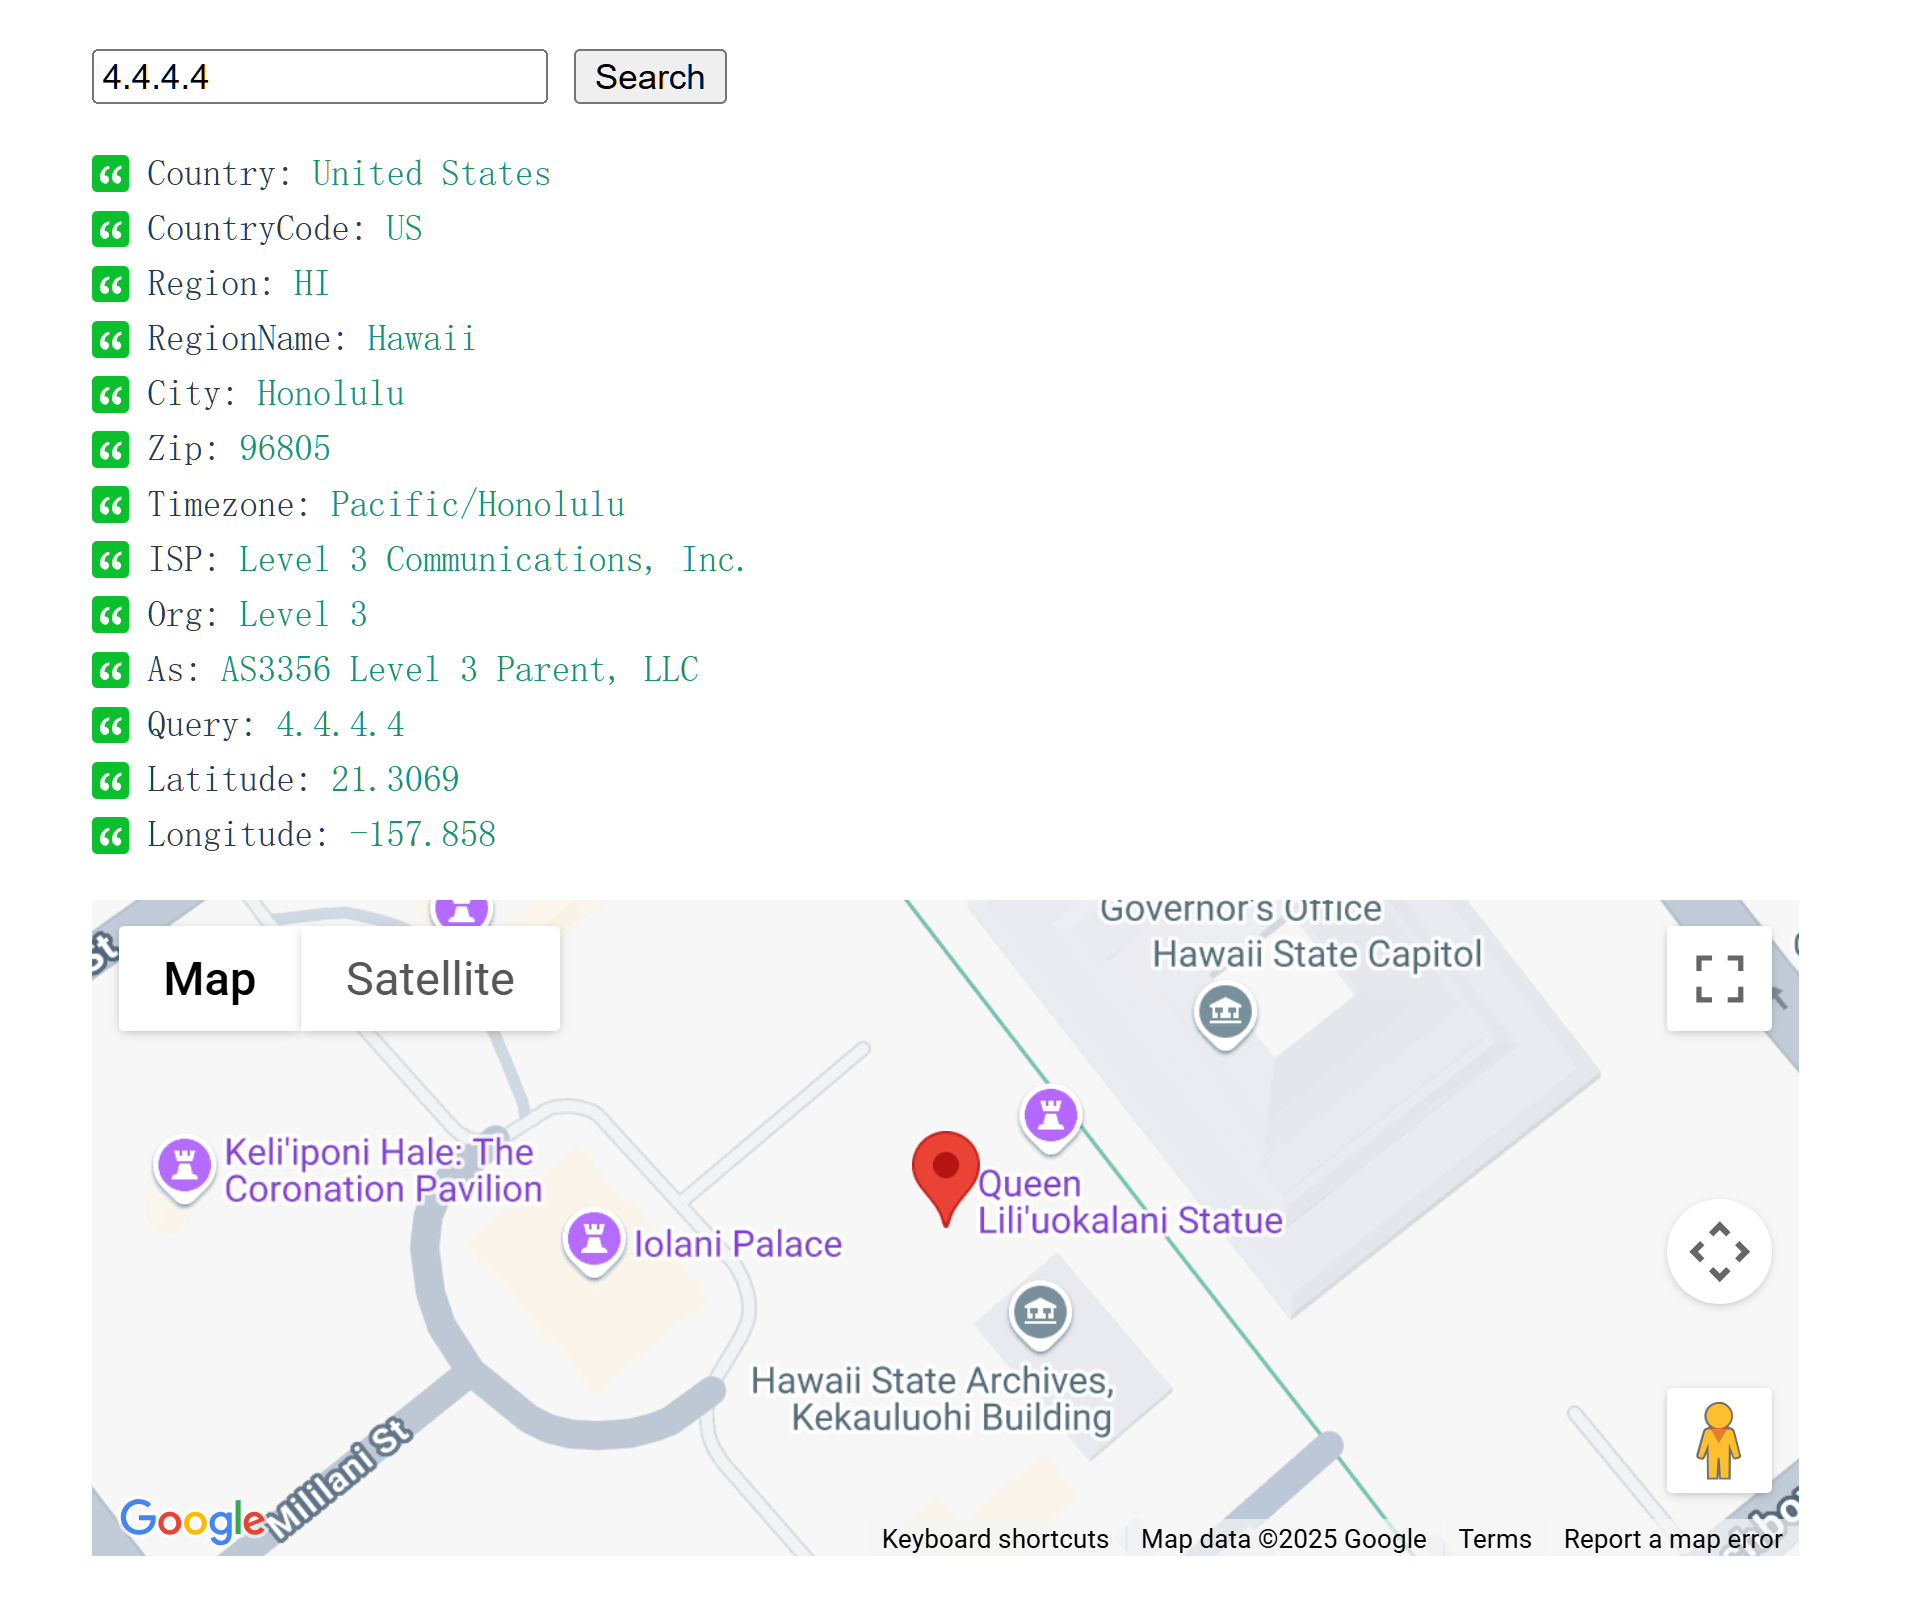
Task: Click the Street View pegman
Action: [x=1719, y=1441]
